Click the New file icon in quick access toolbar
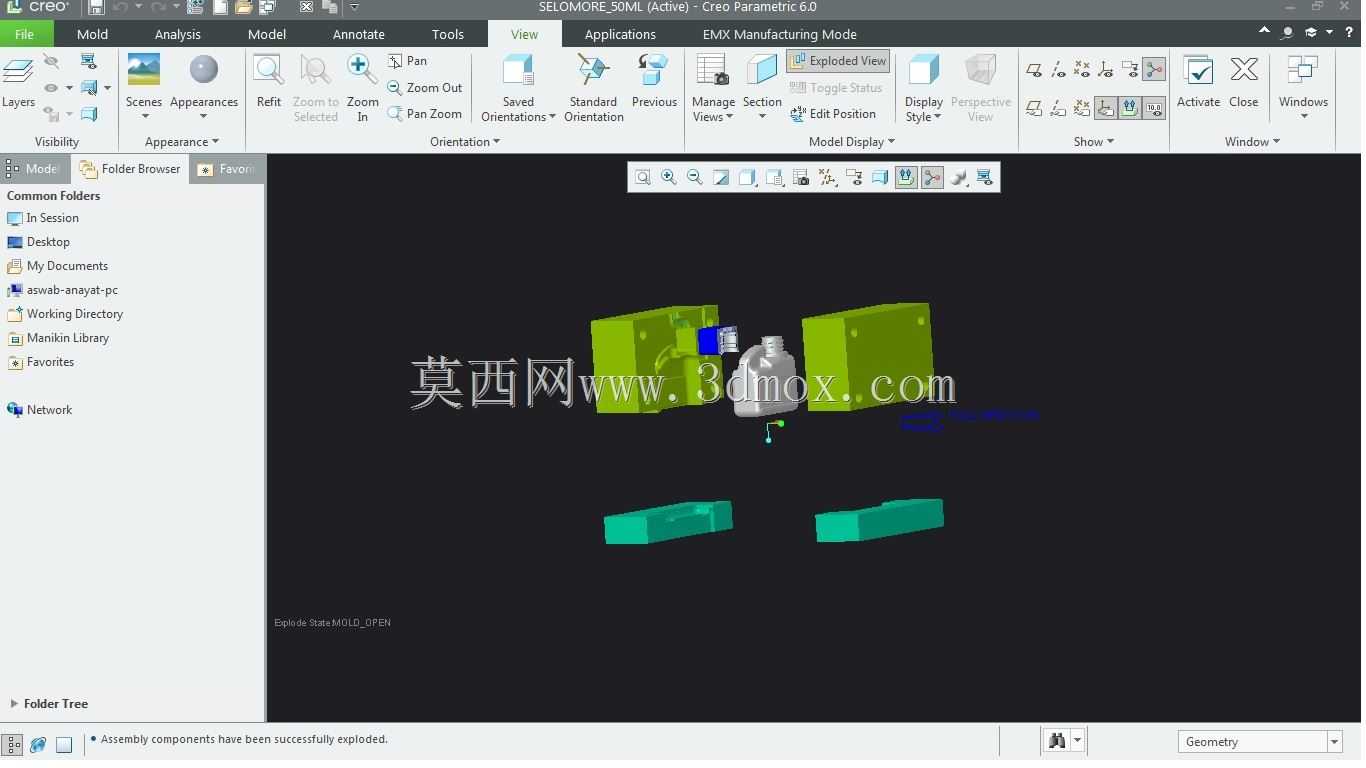The width and height of the screenshot is (1366, 768). [x=220, y=7]
